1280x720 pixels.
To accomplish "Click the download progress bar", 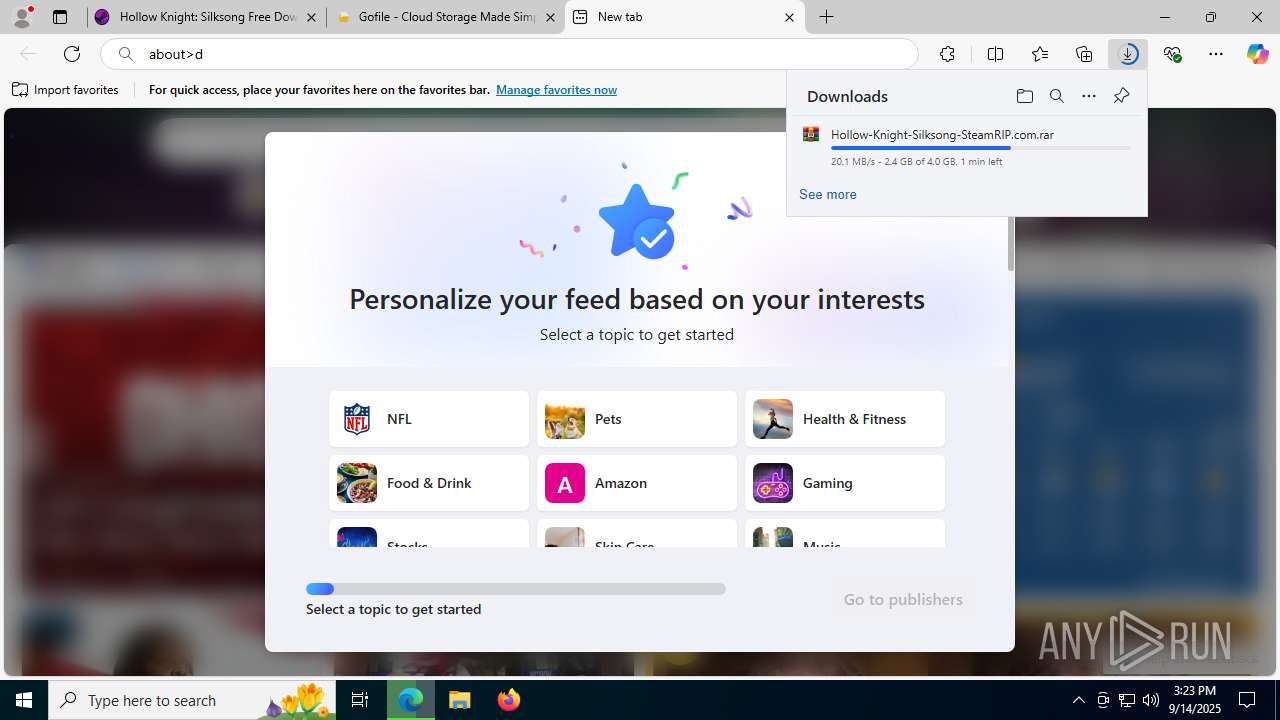I will 981,148.
